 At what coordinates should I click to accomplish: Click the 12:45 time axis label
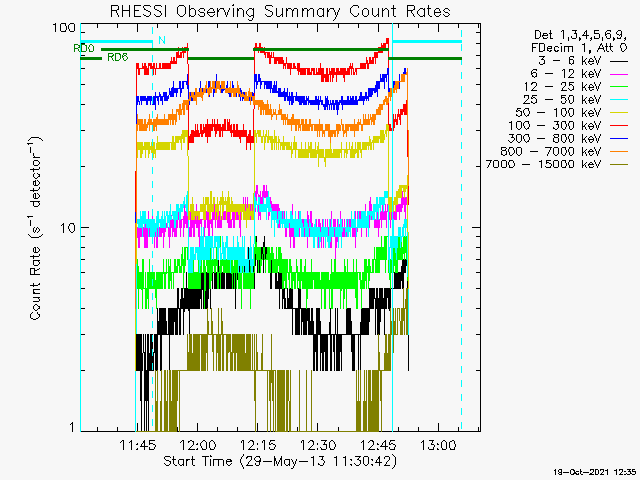pos(378,445)
